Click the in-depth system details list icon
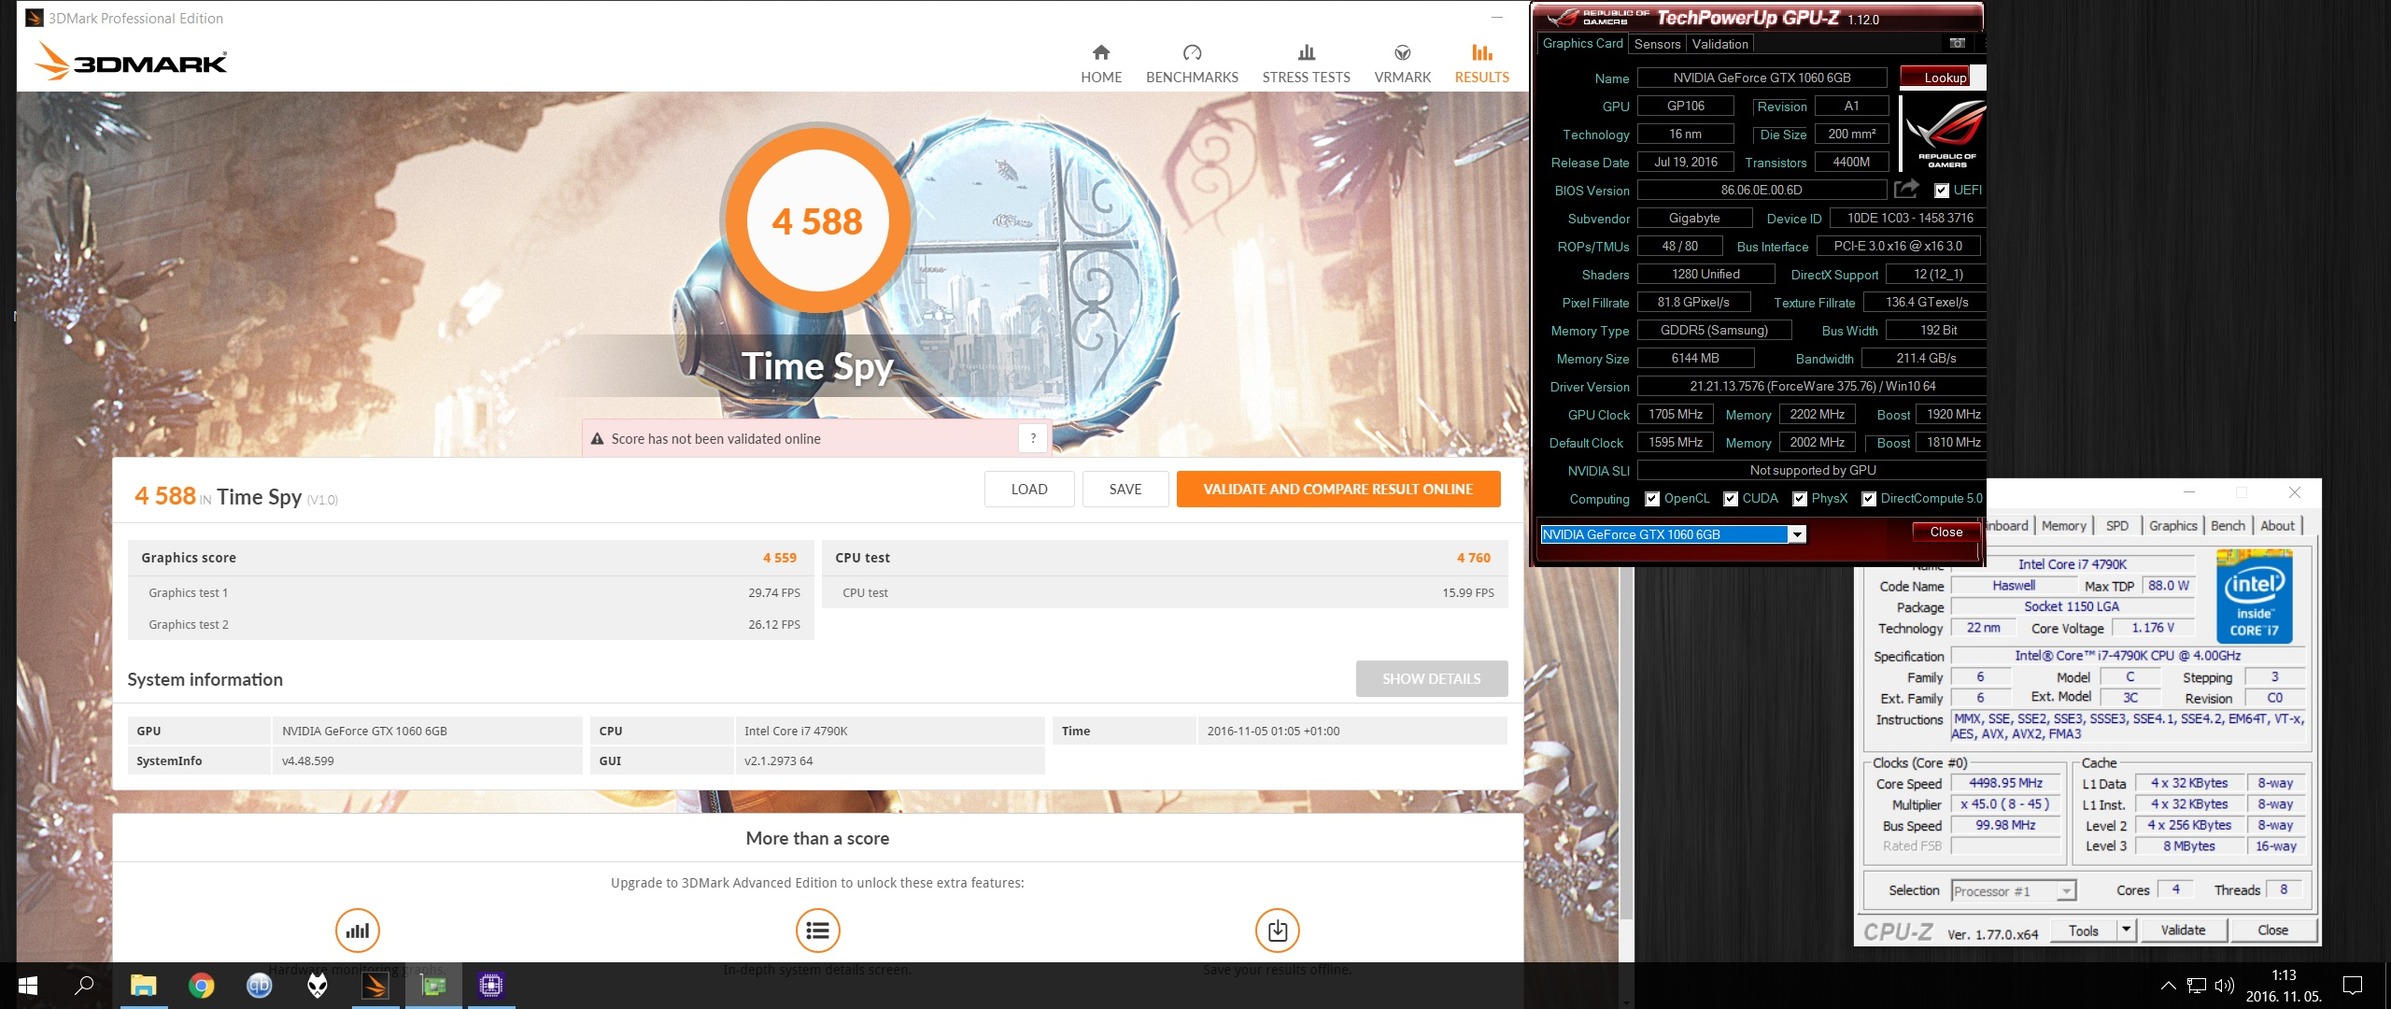Screen dimensions: 2391x1009 click(x=817, y=931)
